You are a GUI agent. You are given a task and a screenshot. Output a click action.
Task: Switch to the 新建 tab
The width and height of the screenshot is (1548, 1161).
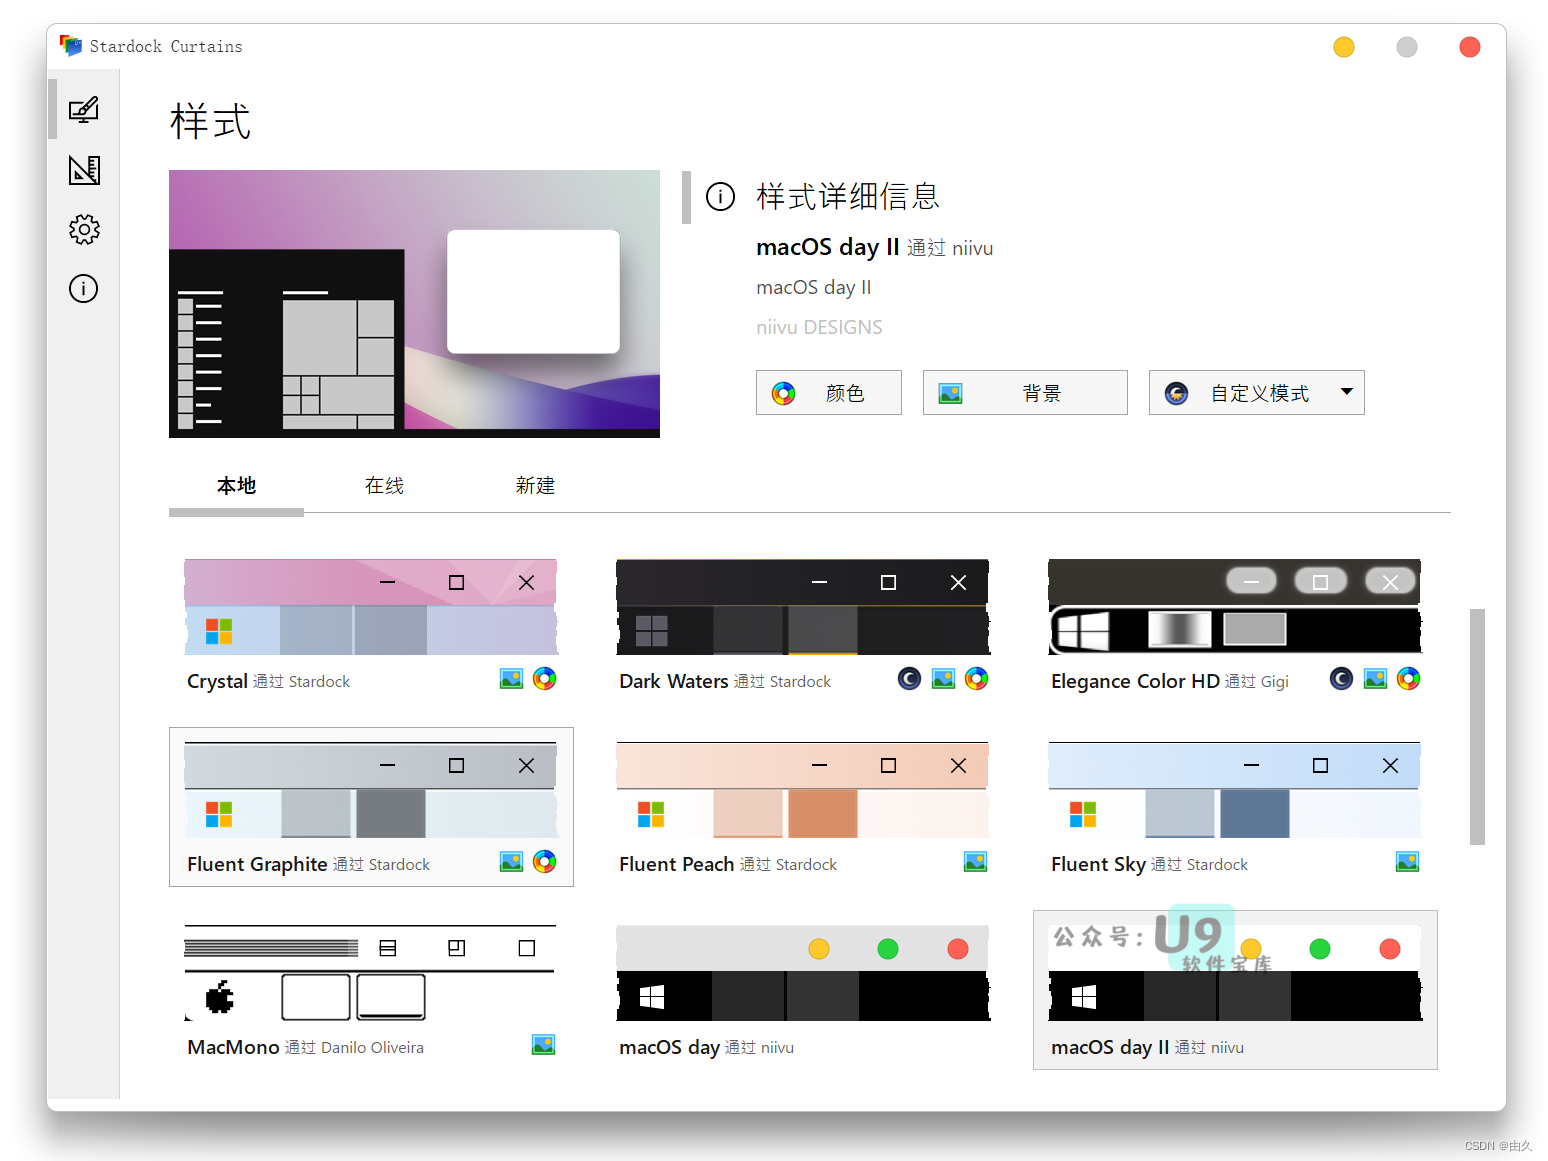[535, 486]
